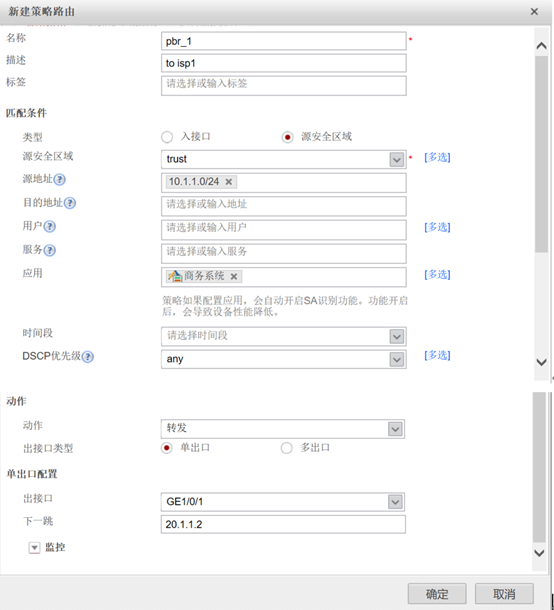
Task: Open help icon next to DSCP优先级
Action: tap(88, 357)
